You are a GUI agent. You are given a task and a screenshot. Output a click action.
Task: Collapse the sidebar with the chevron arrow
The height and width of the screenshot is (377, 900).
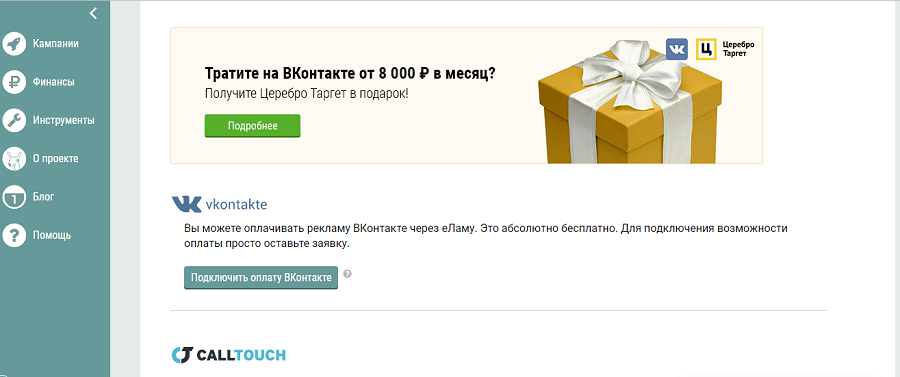[x=94, y=13]
